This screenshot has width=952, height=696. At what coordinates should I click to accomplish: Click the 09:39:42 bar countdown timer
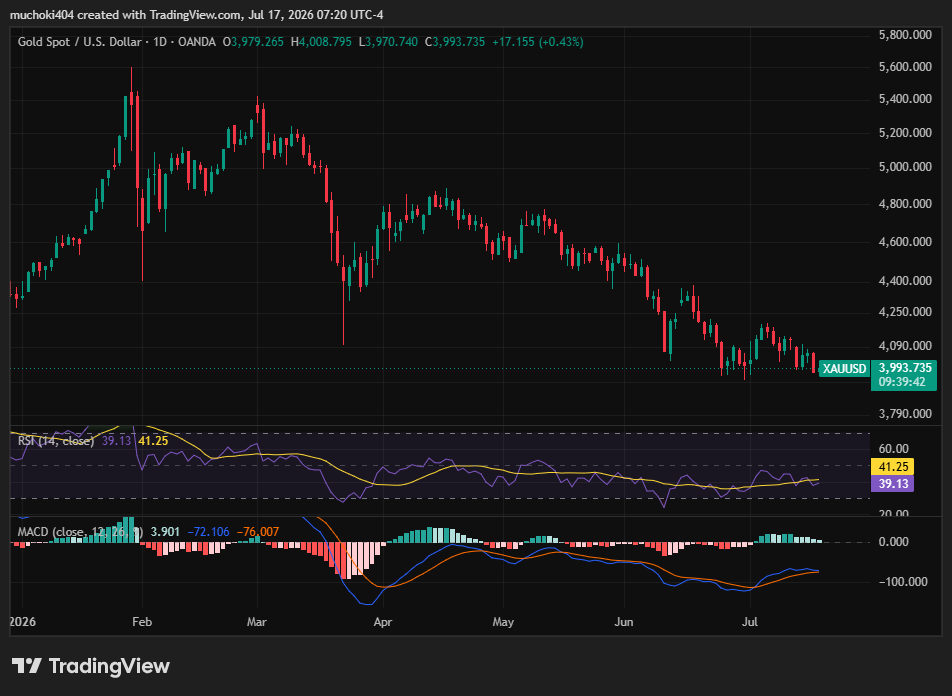tap(902, 382)
